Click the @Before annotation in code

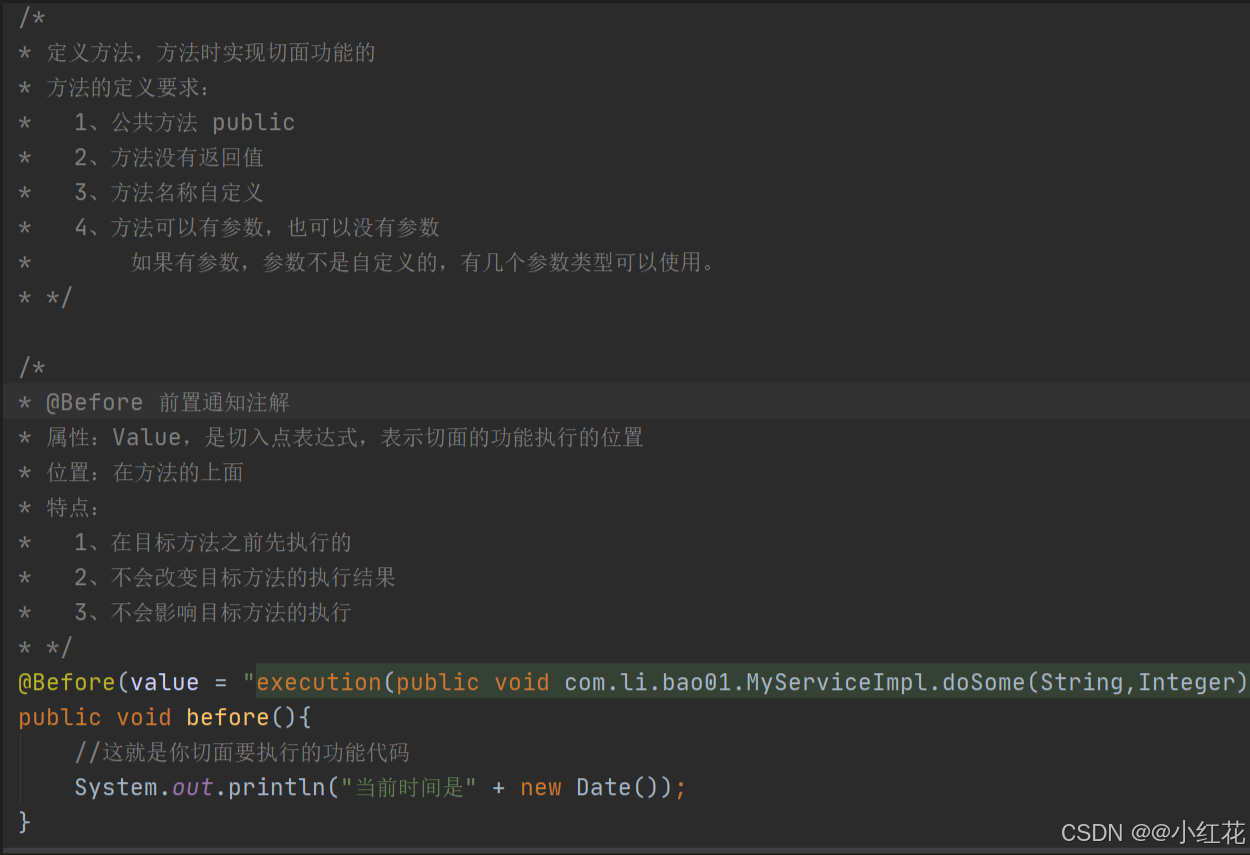[x=67, y=682]
